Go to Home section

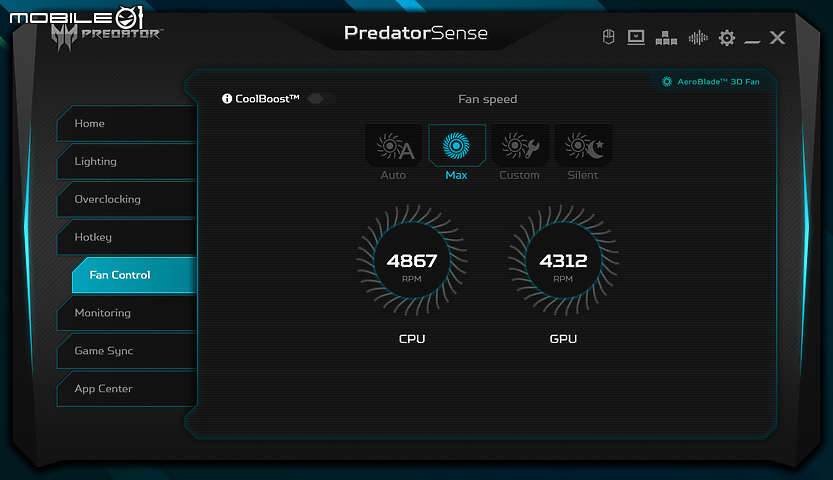pyautogui.click(x=127, y=124)
